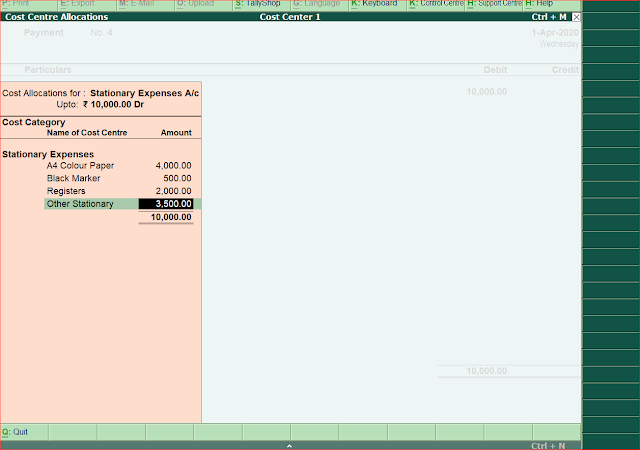Select the Registers cost centre
640x450 pixels.
[66, 191]
